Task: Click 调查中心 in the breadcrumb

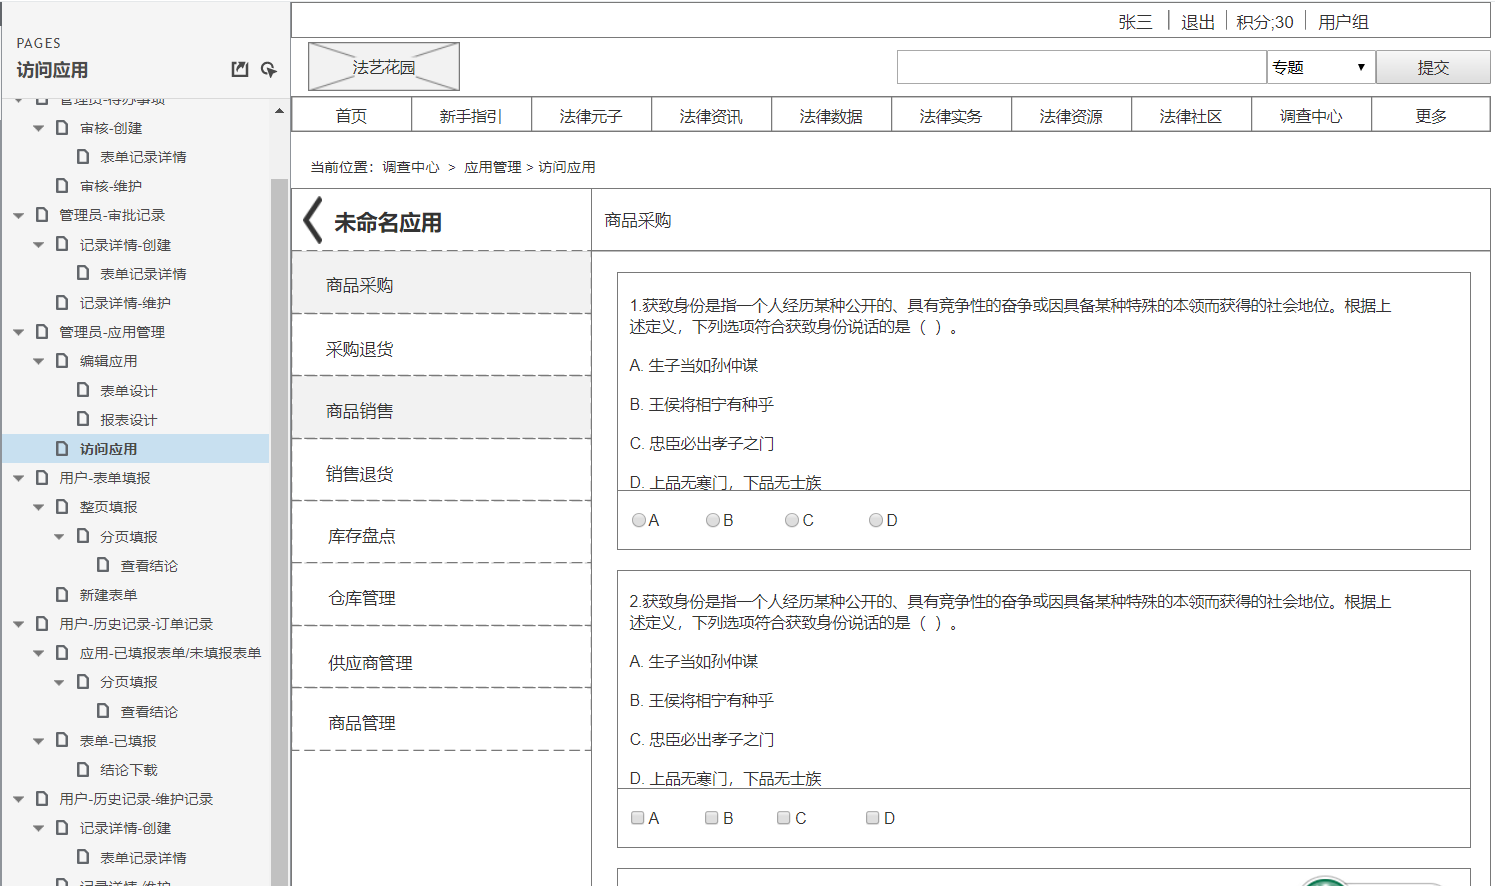Action: click(410, 167)
